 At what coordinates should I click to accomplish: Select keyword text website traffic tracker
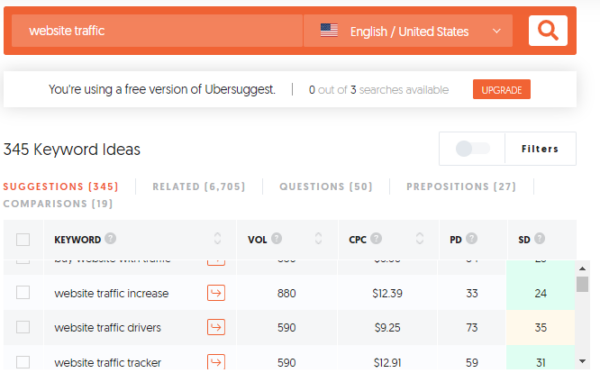pyautogui.click(x=108, y=362)
